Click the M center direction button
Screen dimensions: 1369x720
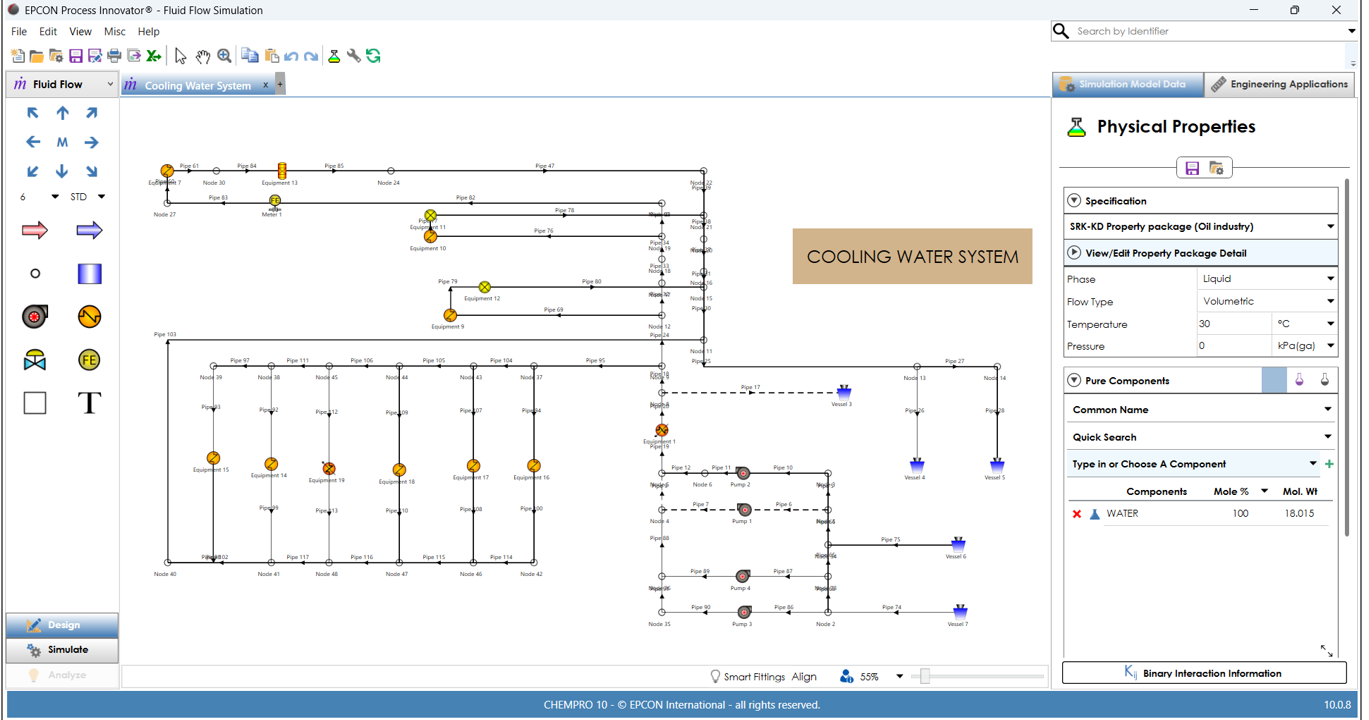pyautogui.click(x=62, y=142)
